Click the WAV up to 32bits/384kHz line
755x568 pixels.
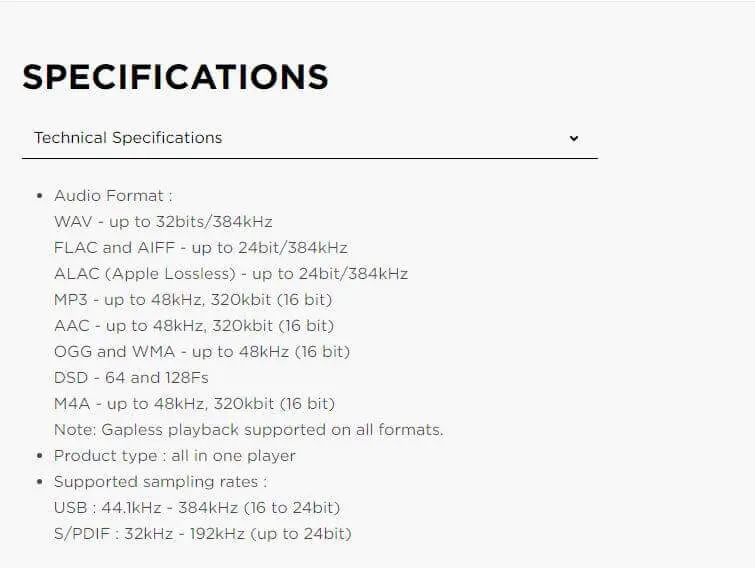click(163, 222)
